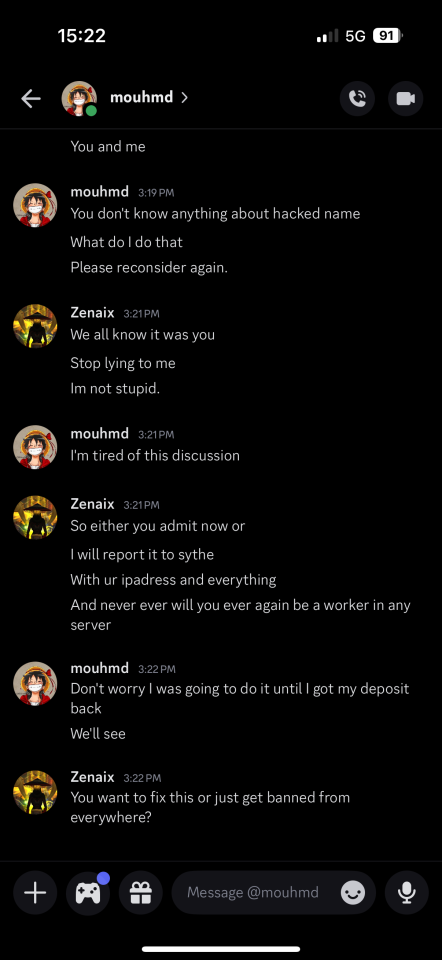The image size is (442, 960).
Task: Select message 'I will report it to sythe'
Action: click(x=142, y=555)
